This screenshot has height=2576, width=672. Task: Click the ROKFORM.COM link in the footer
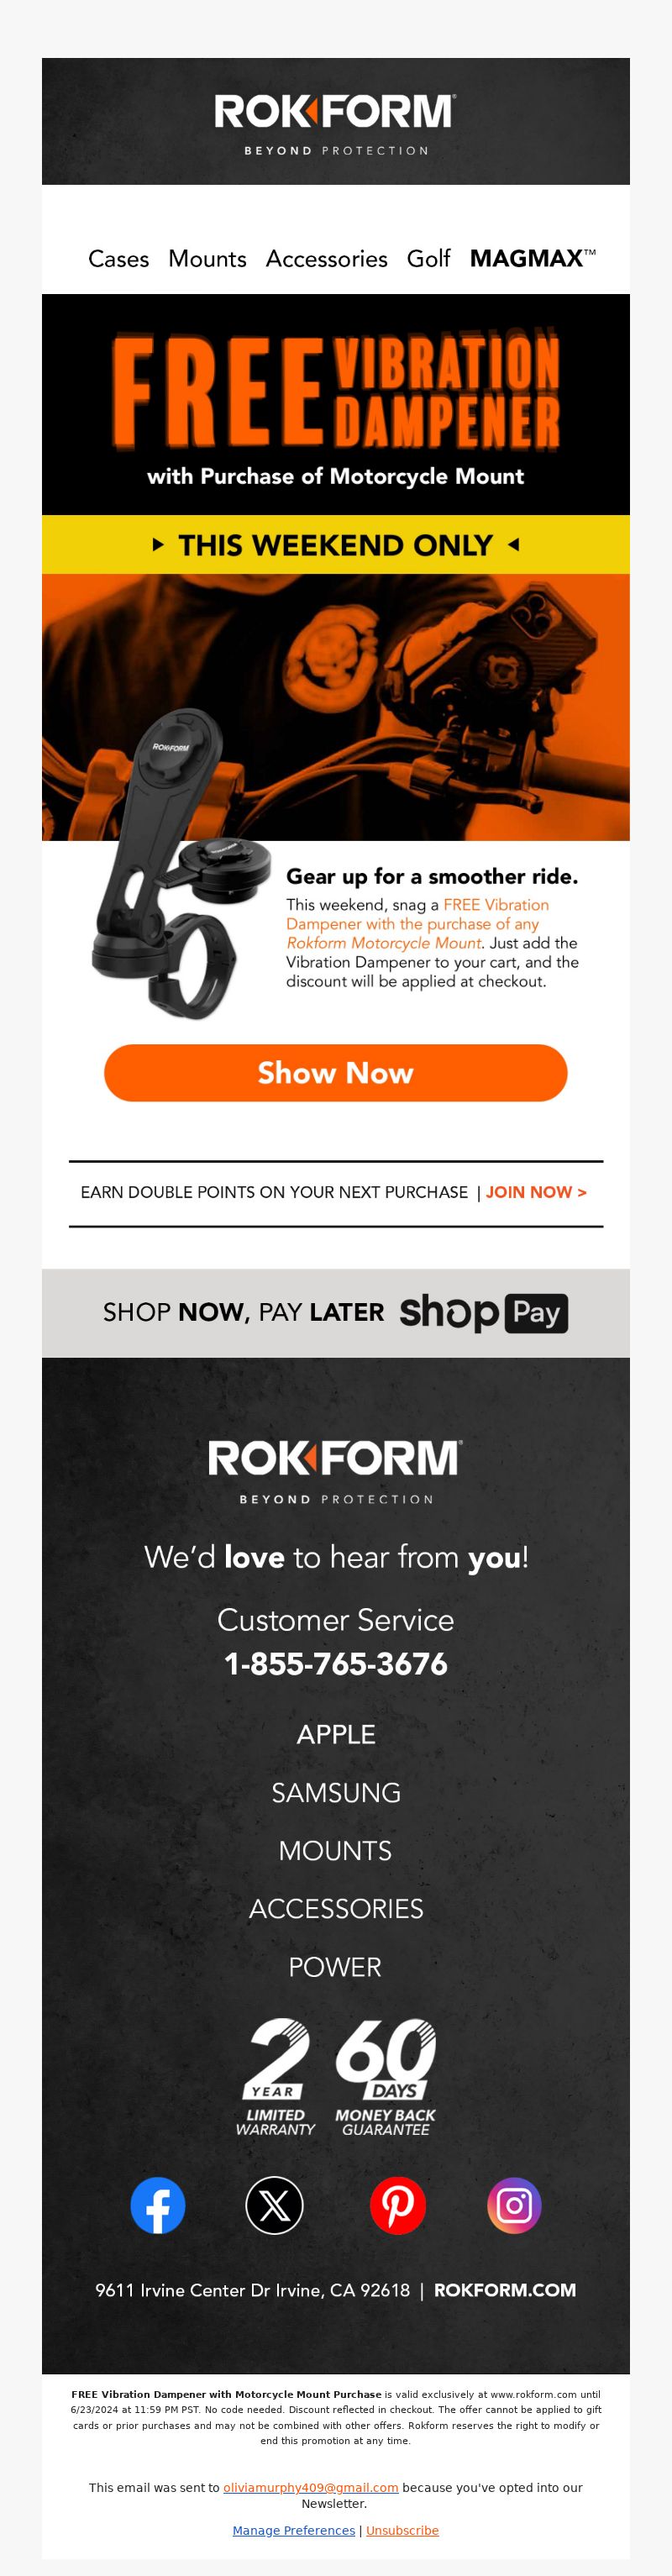pyautogui.click(x=505, y=2289)
